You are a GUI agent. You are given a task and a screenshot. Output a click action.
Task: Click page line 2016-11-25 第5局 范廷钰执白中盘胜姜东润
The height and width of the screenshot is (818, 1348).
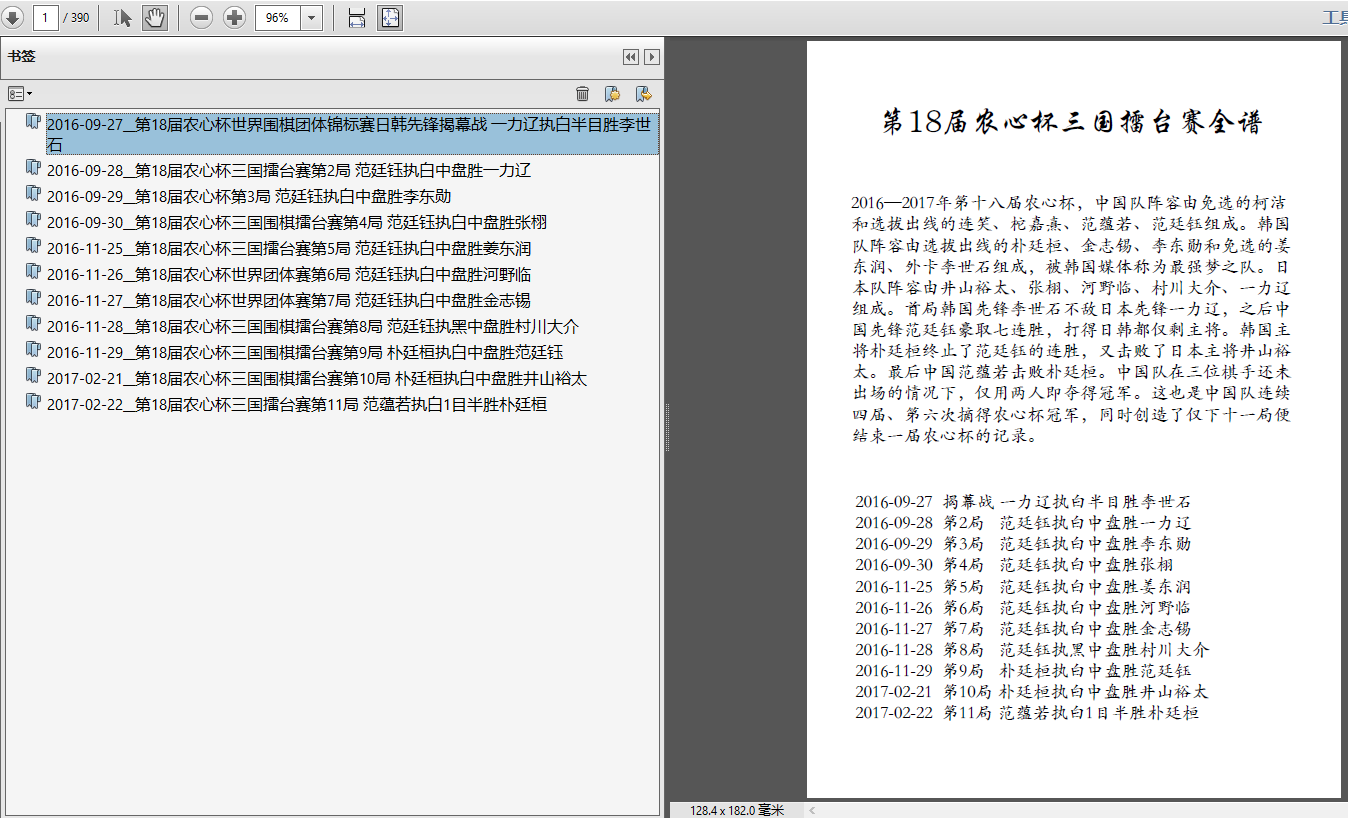pos(1023,586)
